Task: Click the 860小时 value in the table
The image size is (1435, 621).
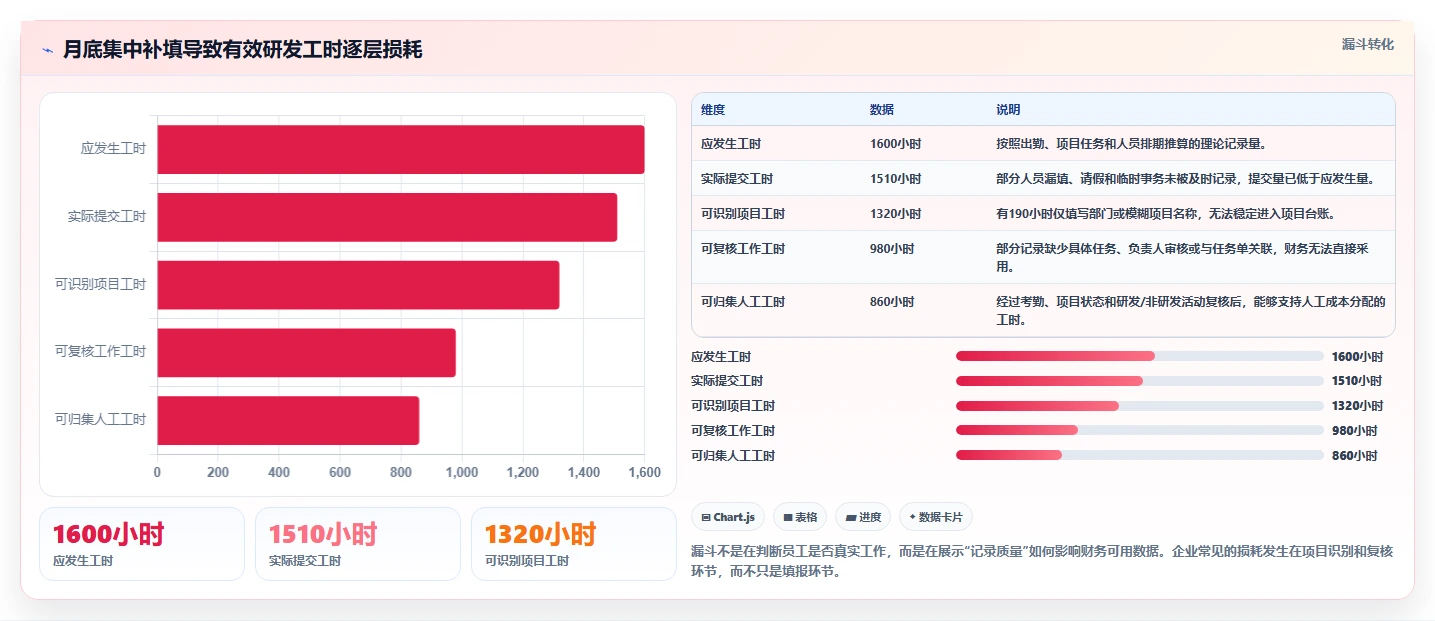Action: tap(892, 302)
